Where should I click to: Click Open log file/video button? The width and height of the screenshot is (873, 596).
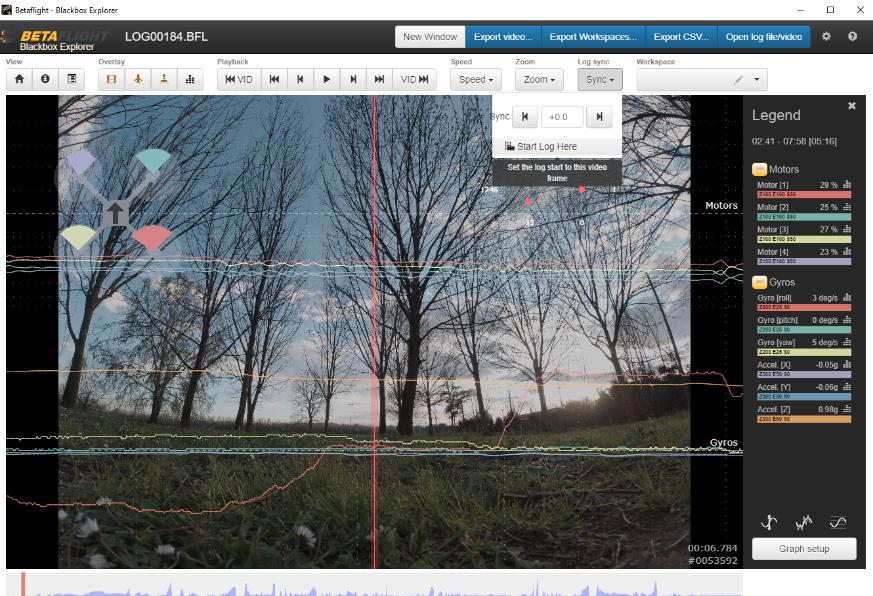[x=763, y=37]
